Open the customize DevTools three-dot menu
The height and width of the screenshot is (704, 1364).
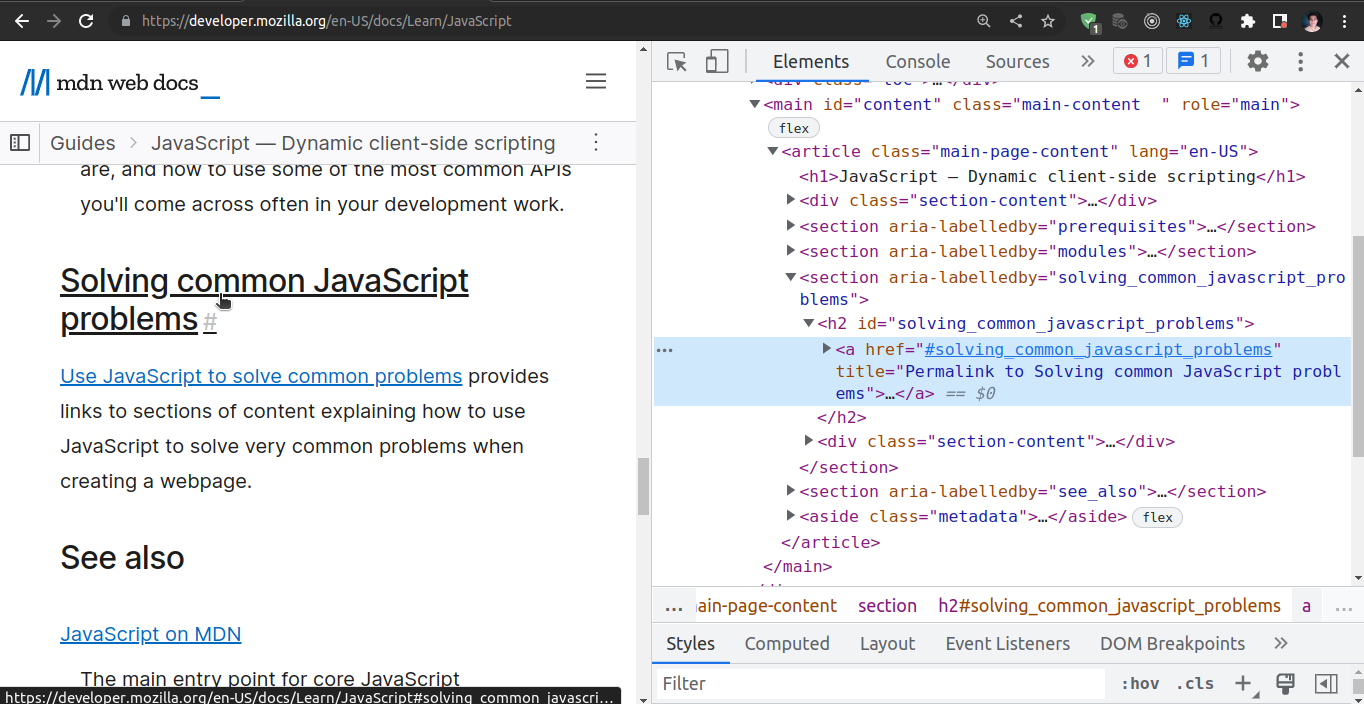tap(1300, 61)
